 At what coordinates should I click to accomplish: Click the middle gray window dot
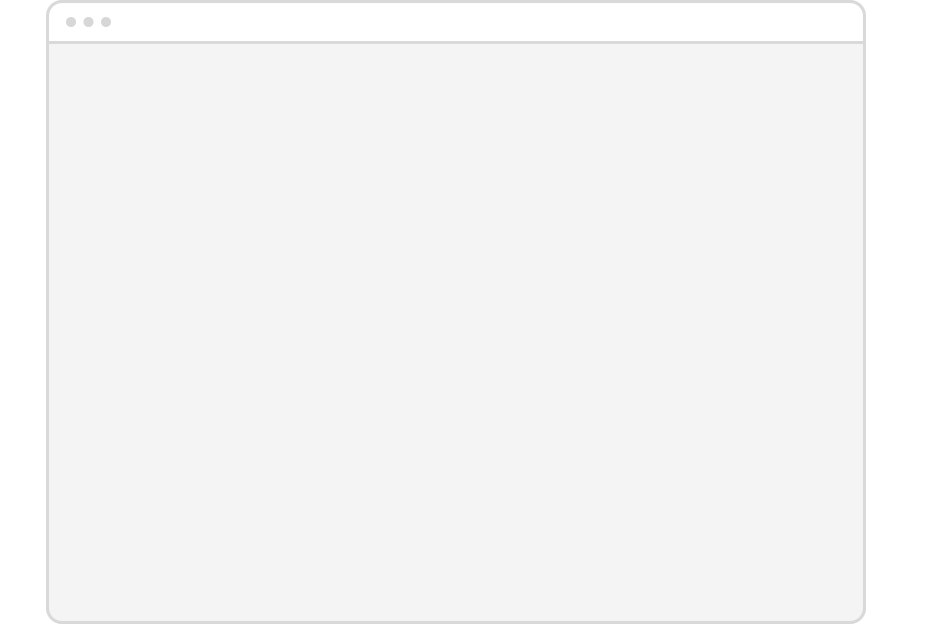[x=89, y=22]
